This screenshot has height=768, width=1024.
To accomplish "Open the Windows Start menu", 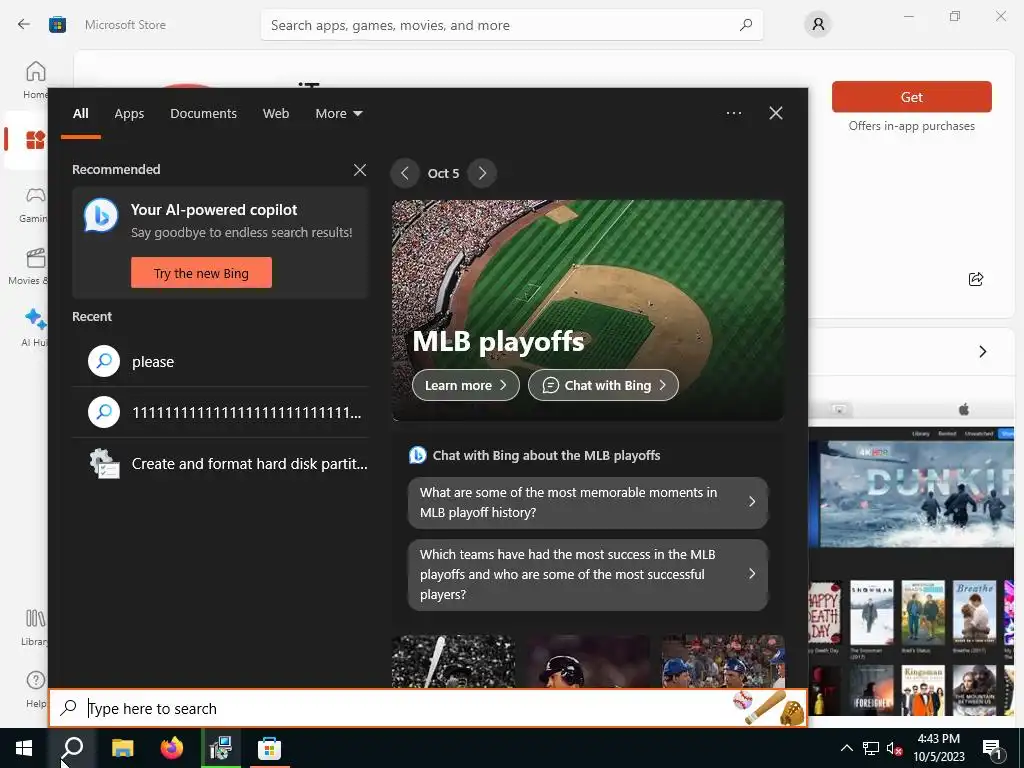I will tap(24, 748).
